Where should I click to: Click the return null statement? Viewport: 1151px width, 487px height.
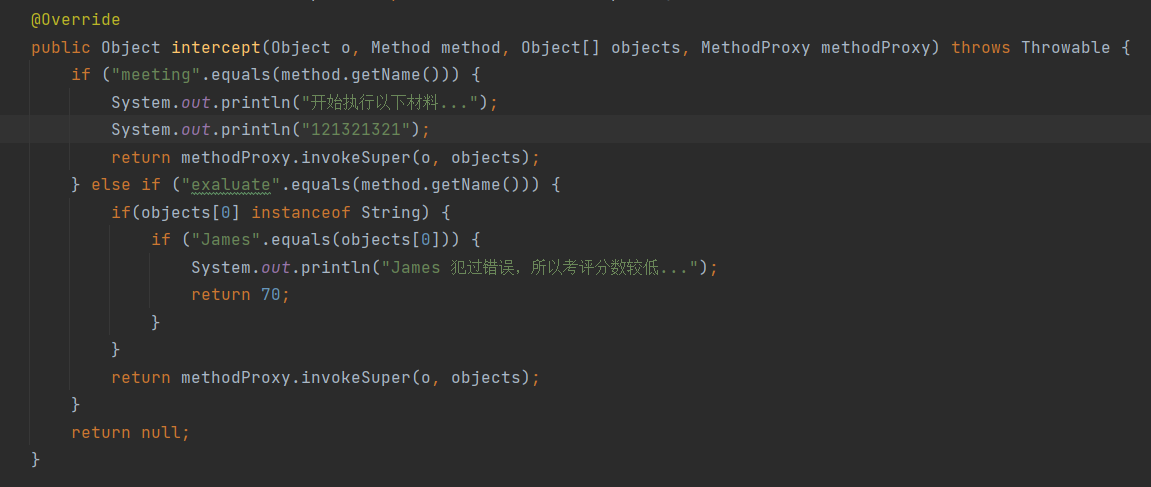(x=131, y=433)
